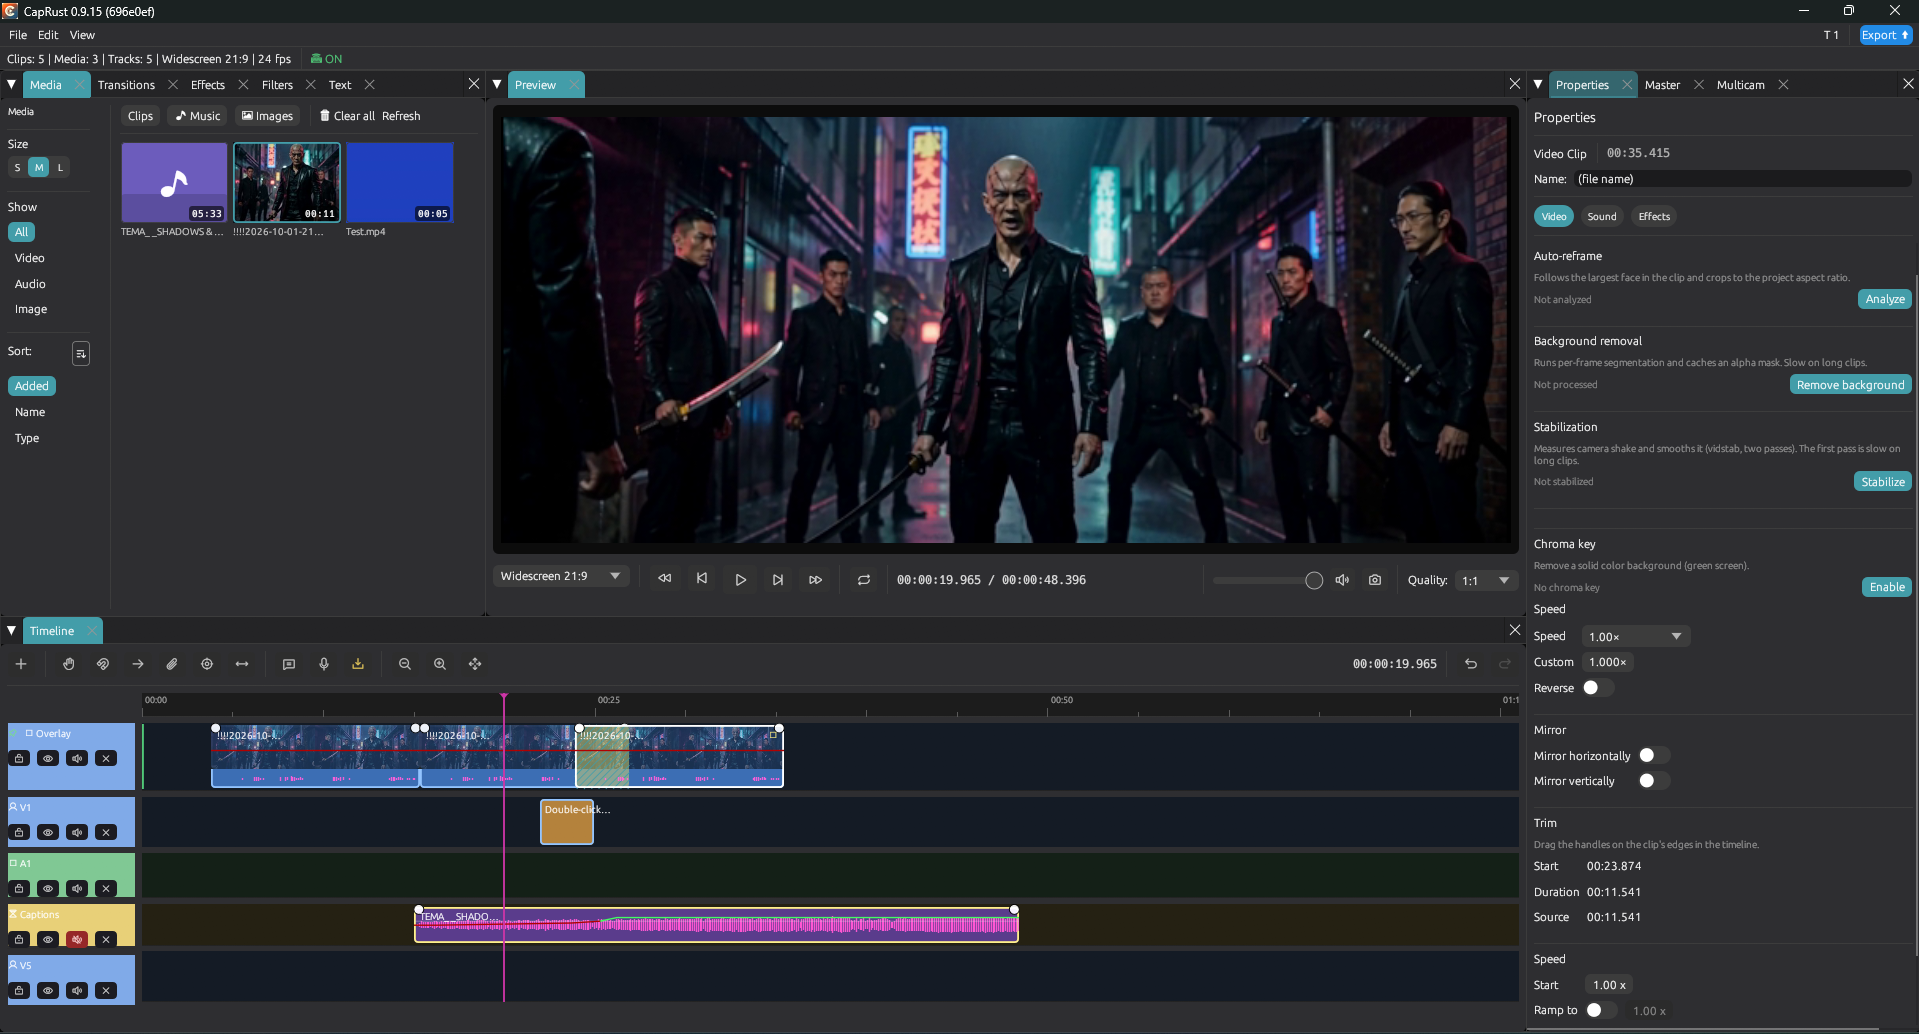Open the Quality 1:1 dropdown
This screenshot has width=1919, height=1034.
click(1487, 580)
